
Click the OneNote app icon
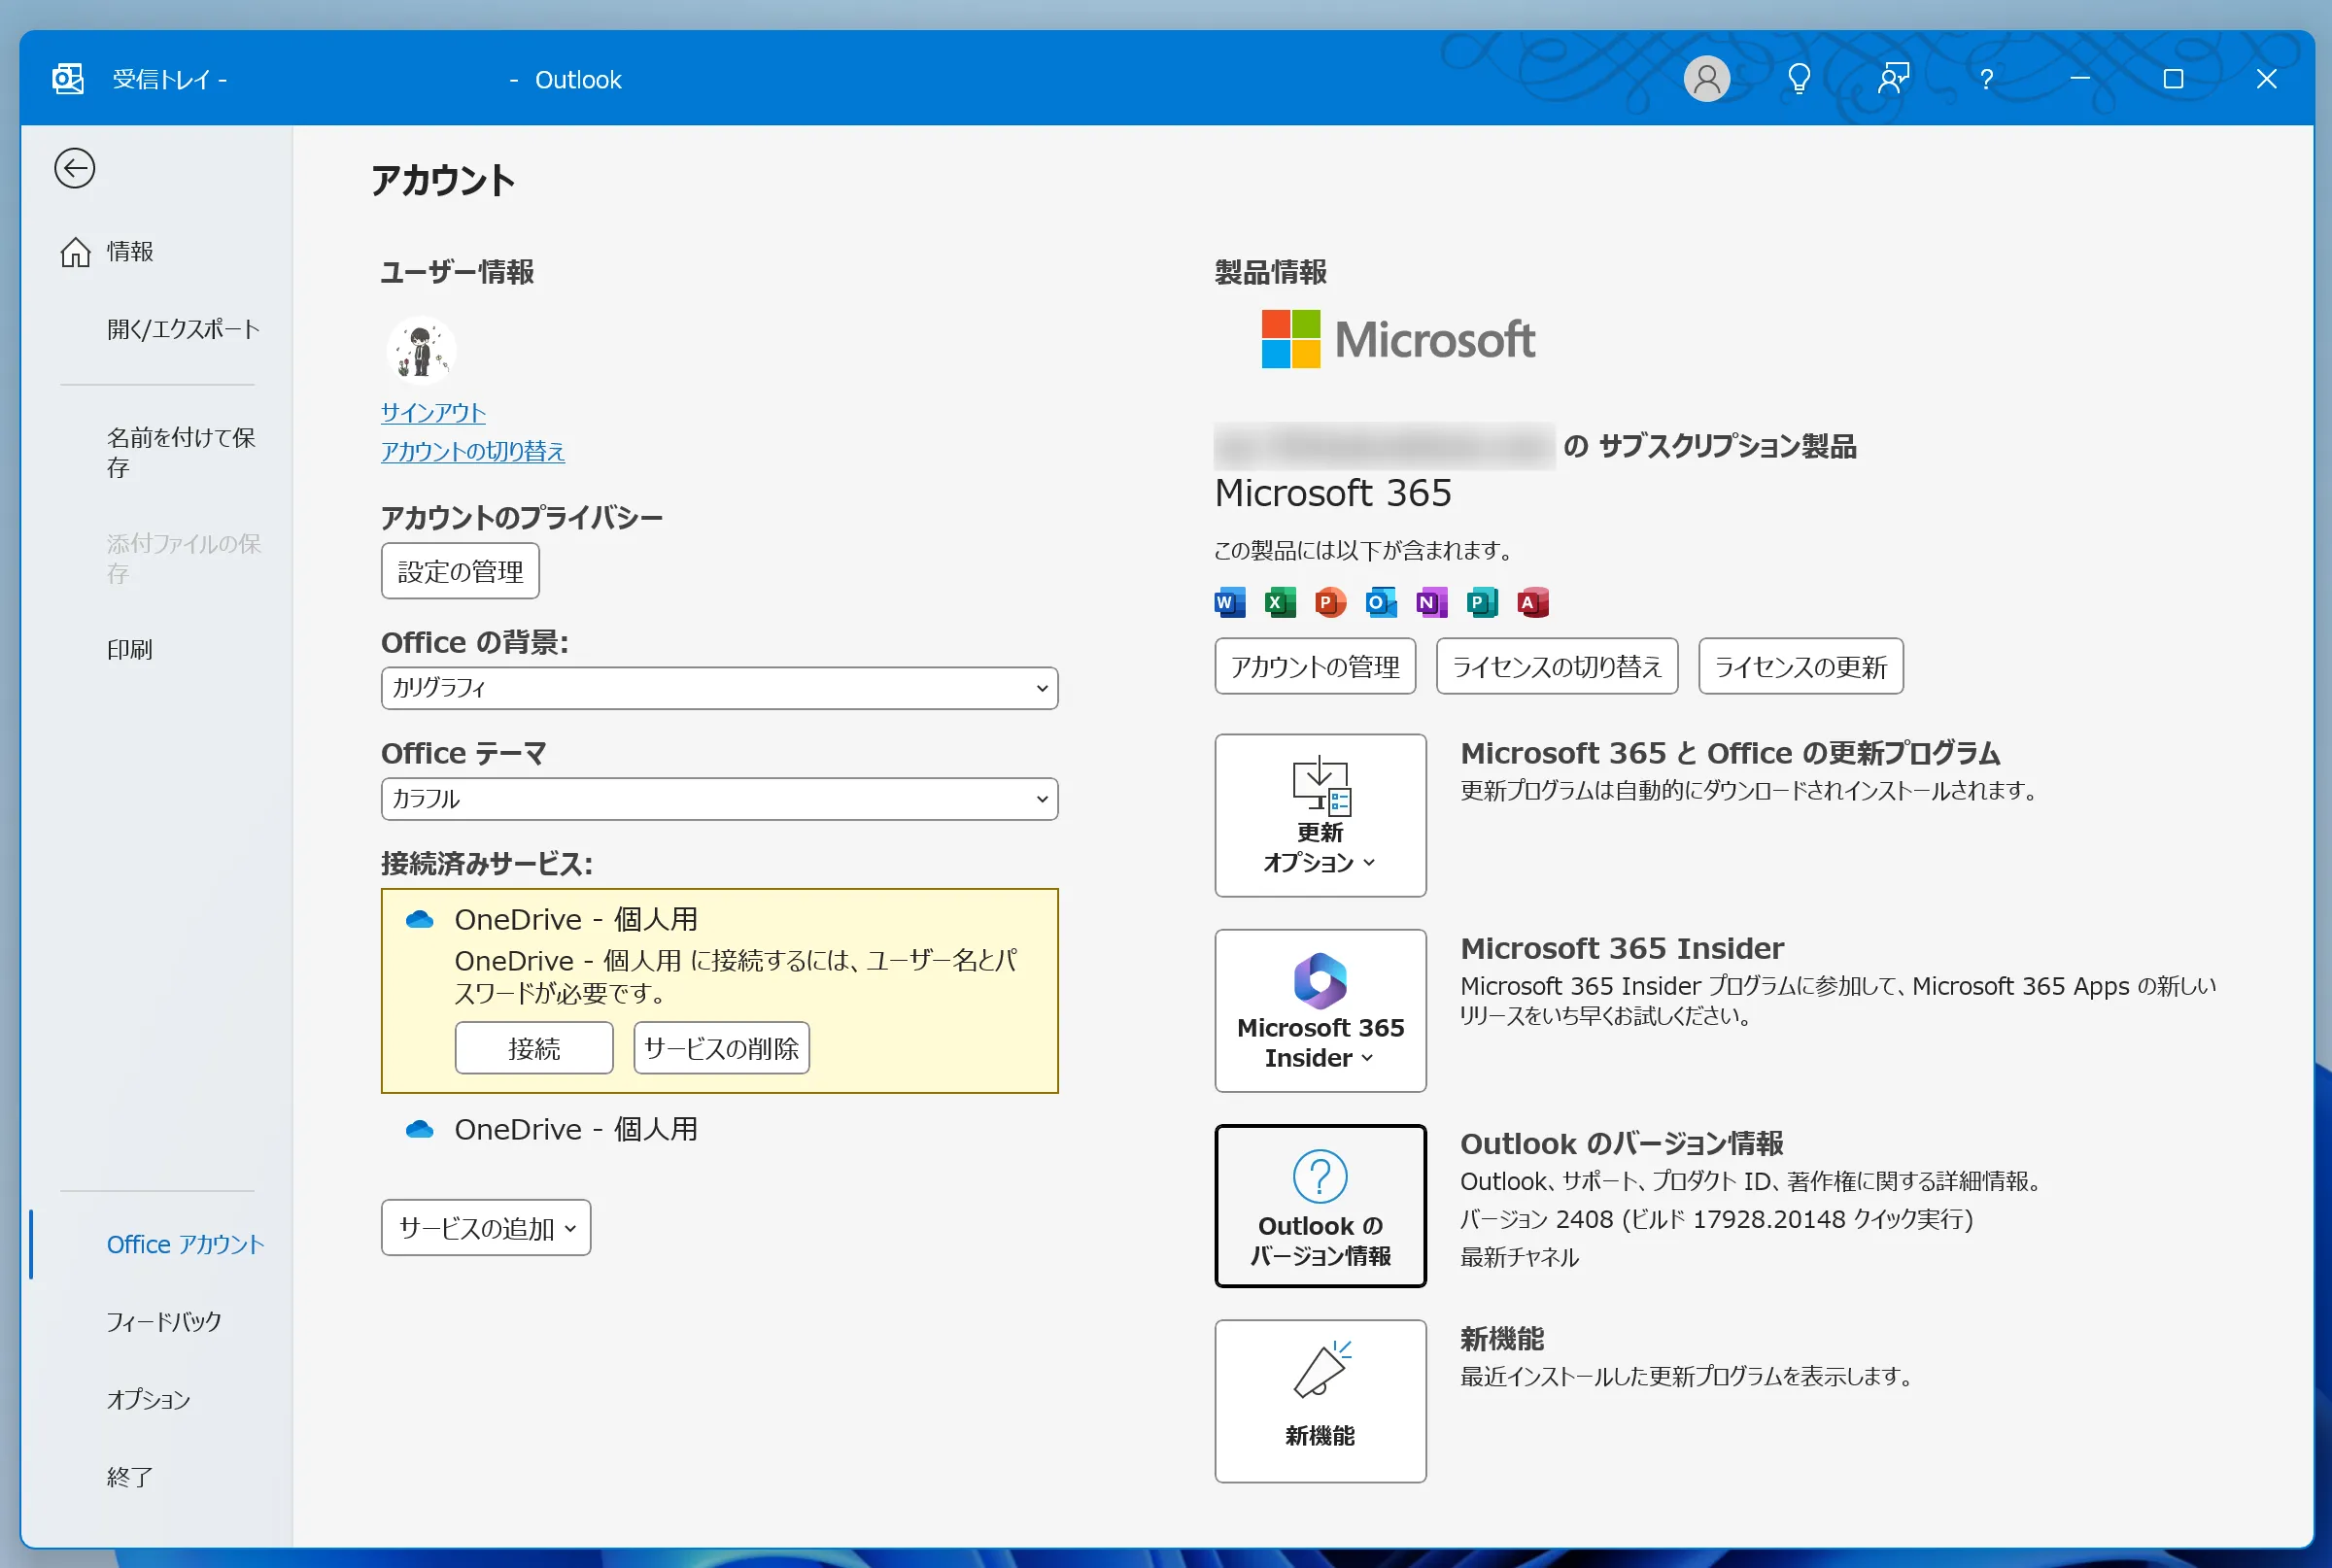1431,602
